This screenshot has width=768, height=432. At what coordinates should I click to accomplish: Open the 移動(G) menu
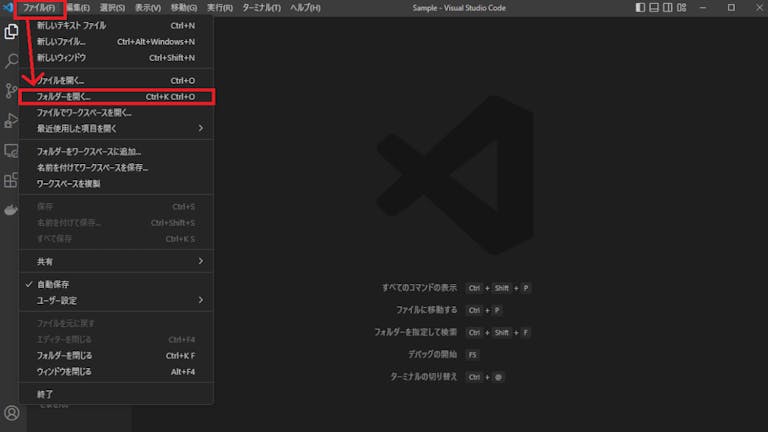184,8
